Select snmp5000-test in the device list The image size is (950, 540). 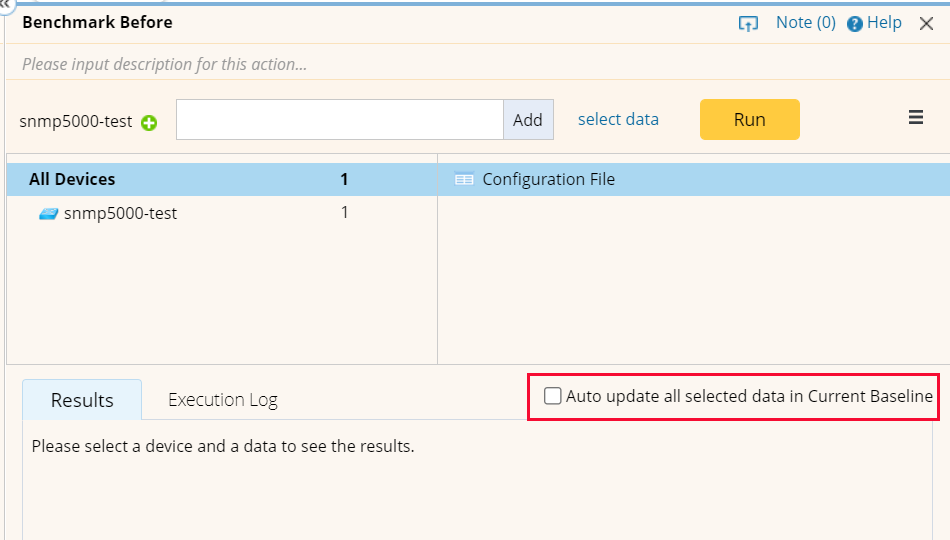coord(120,213)
